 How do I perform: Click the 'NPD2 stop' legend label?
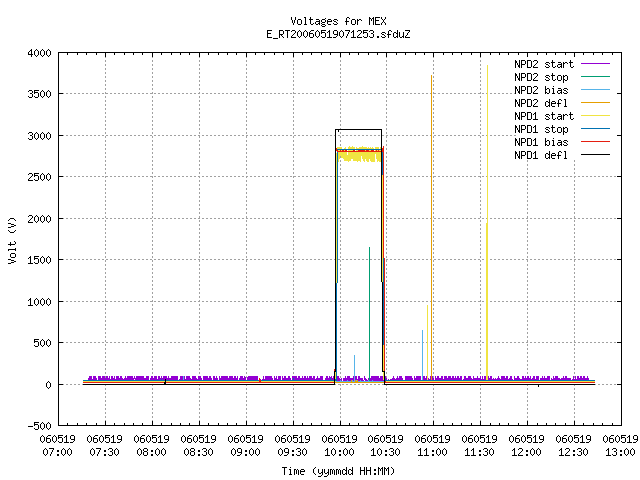coord(541,77)
